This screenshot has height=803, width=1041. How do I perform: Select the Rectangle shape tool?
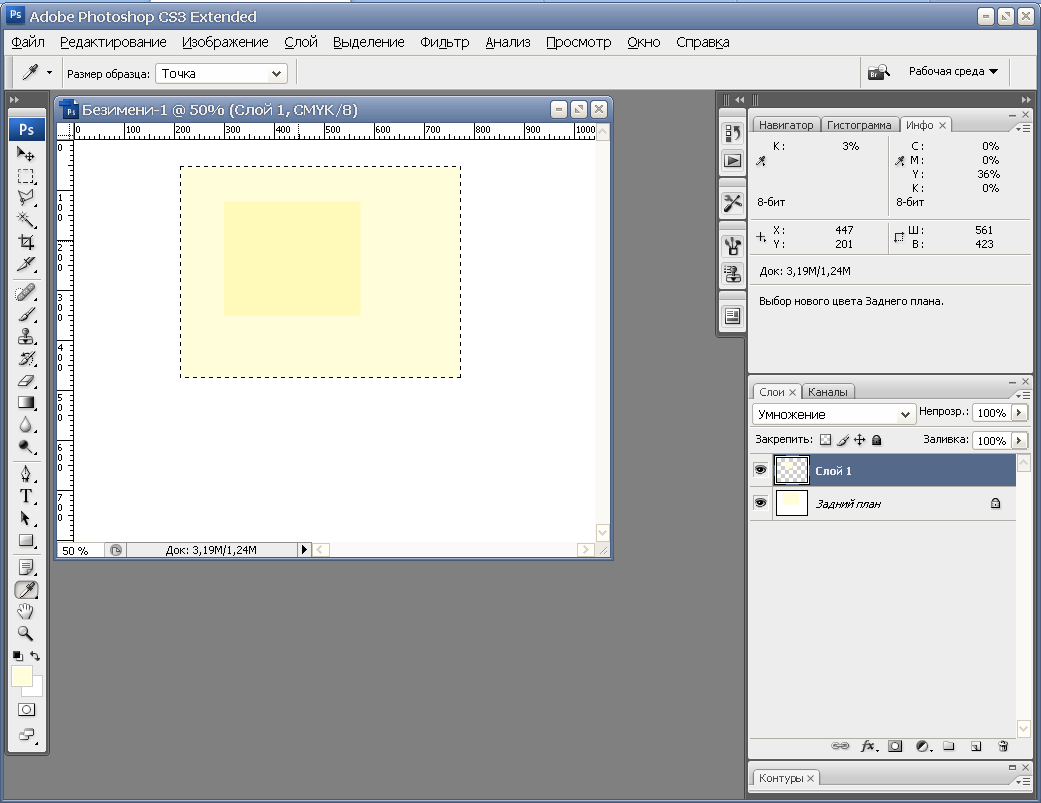26,540
